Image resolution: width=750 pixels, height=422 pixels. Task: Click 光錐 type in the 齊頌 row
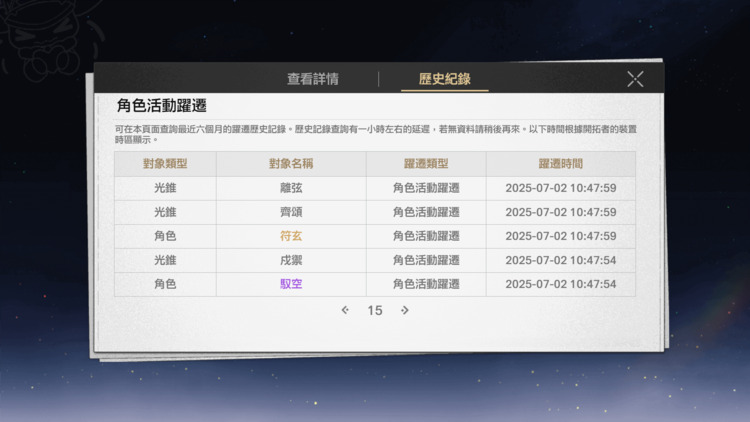pos(165,212)
